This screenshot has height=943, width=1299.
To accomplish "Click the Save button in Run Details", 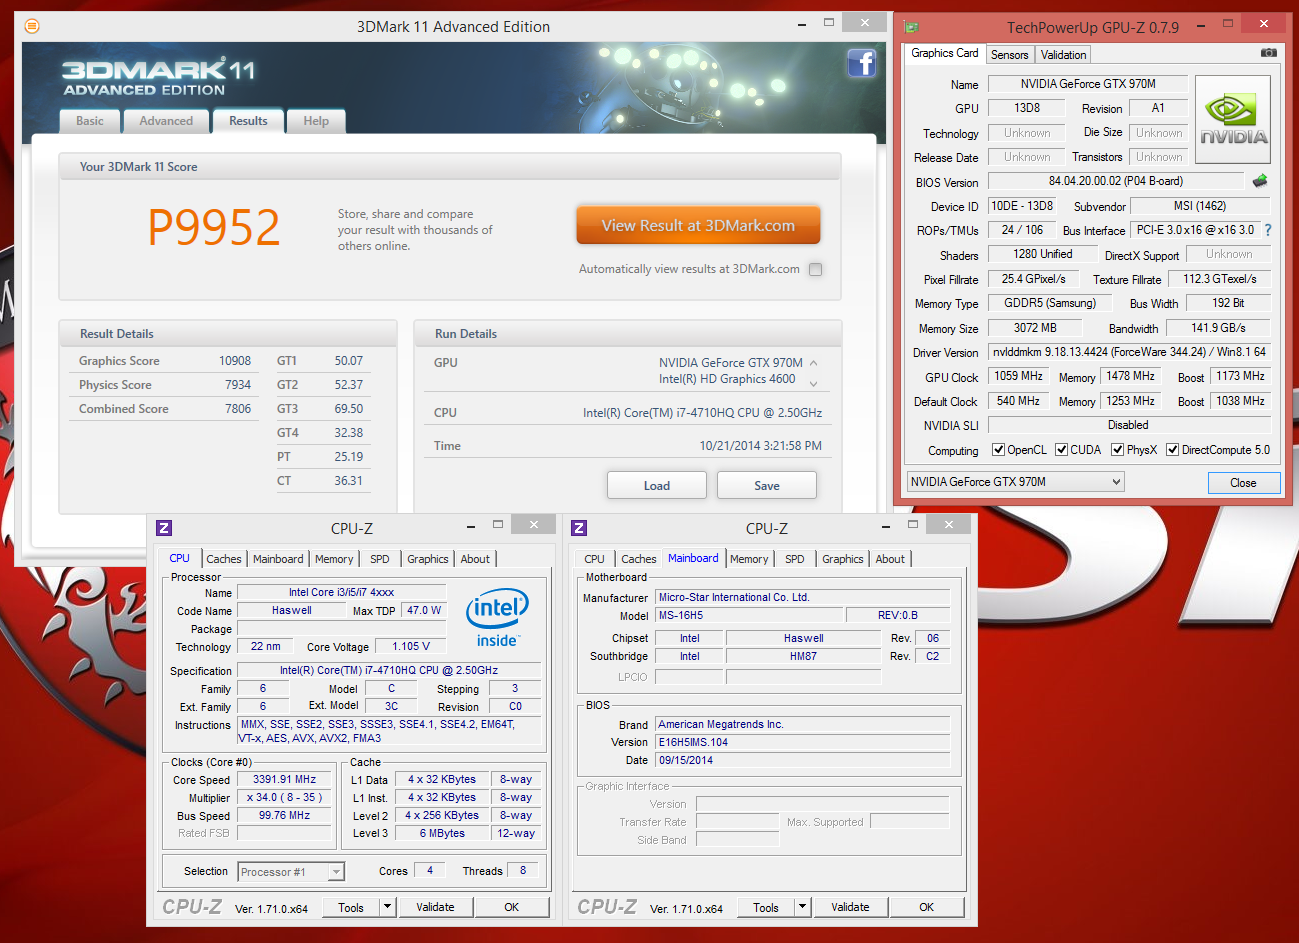I will (x=767, y=485).
